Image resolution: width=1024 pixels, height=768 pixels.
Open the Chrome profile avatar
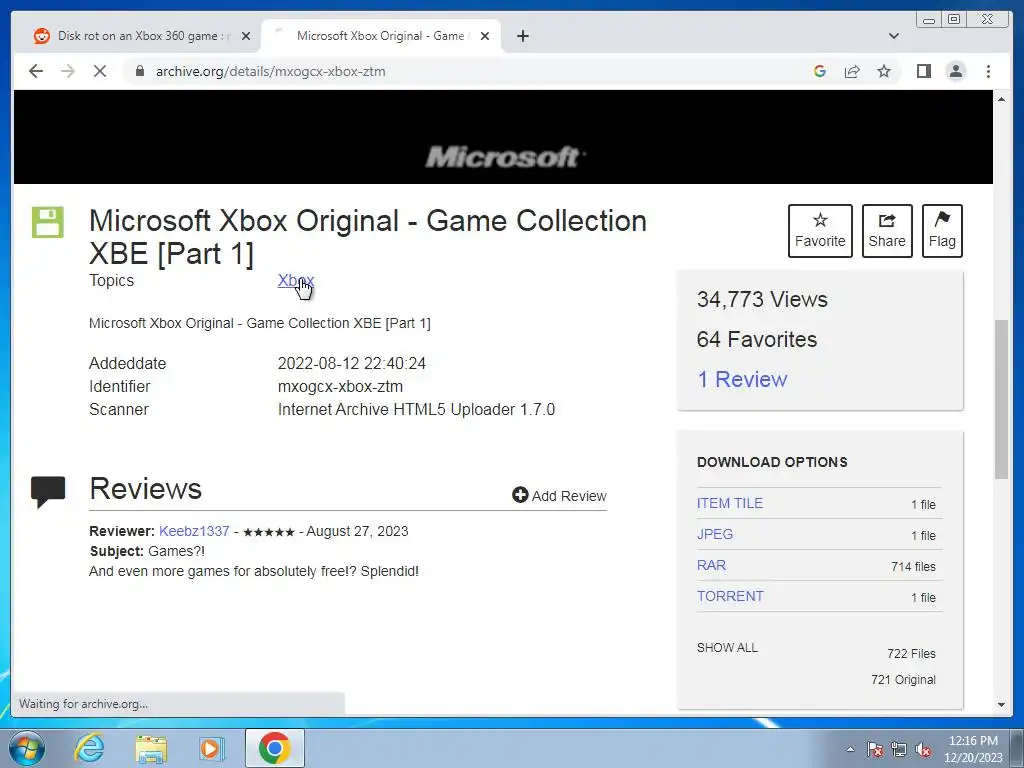955,71
